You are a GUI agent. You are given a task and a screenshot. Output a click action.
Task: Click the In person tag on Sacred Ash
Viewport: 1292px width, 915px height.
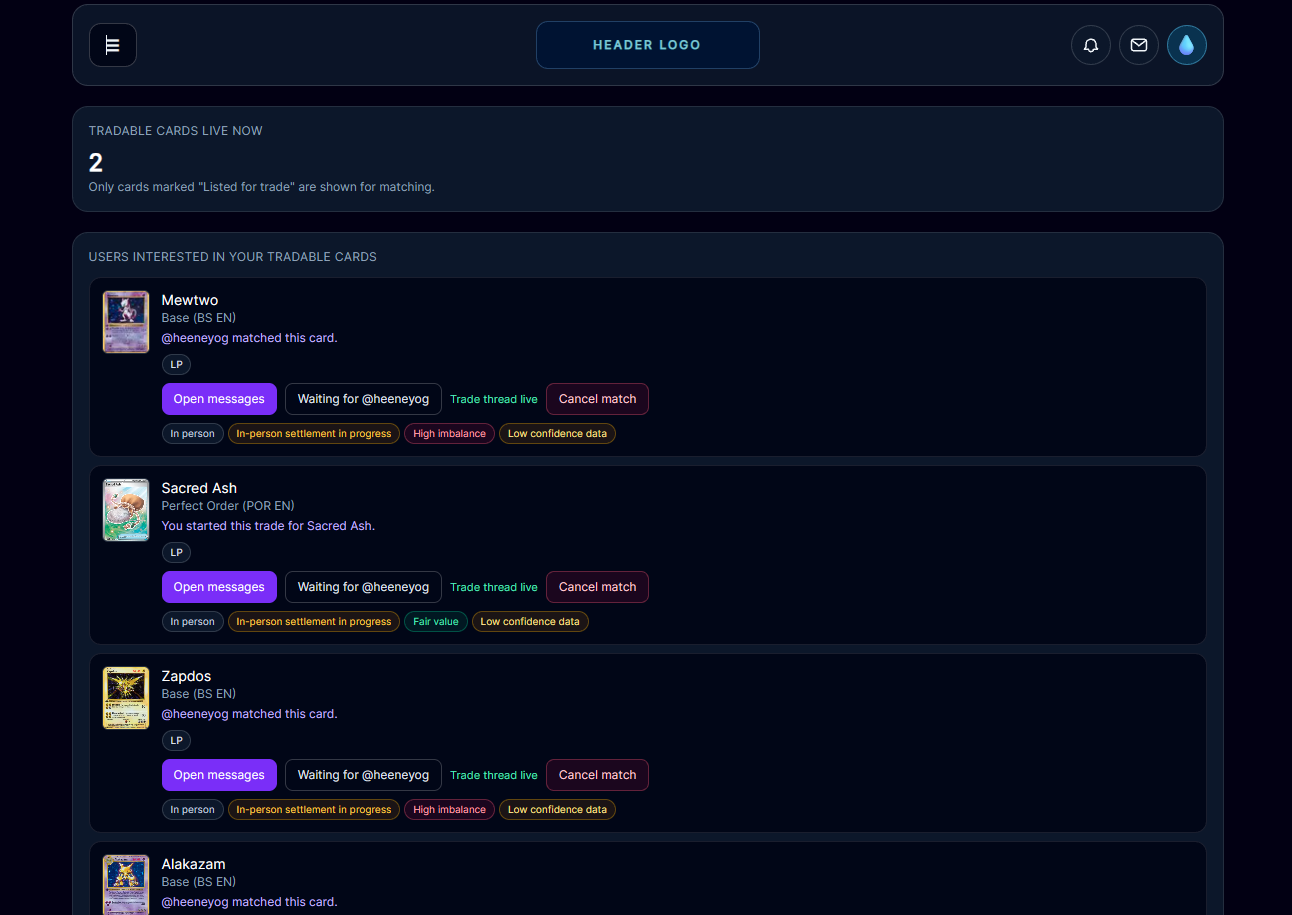193,622
